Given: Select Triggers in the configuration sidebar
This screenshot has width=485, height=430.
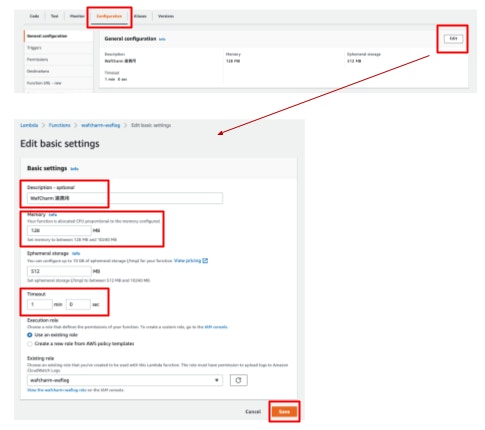Looking at the screenshot, I should 34,48.
